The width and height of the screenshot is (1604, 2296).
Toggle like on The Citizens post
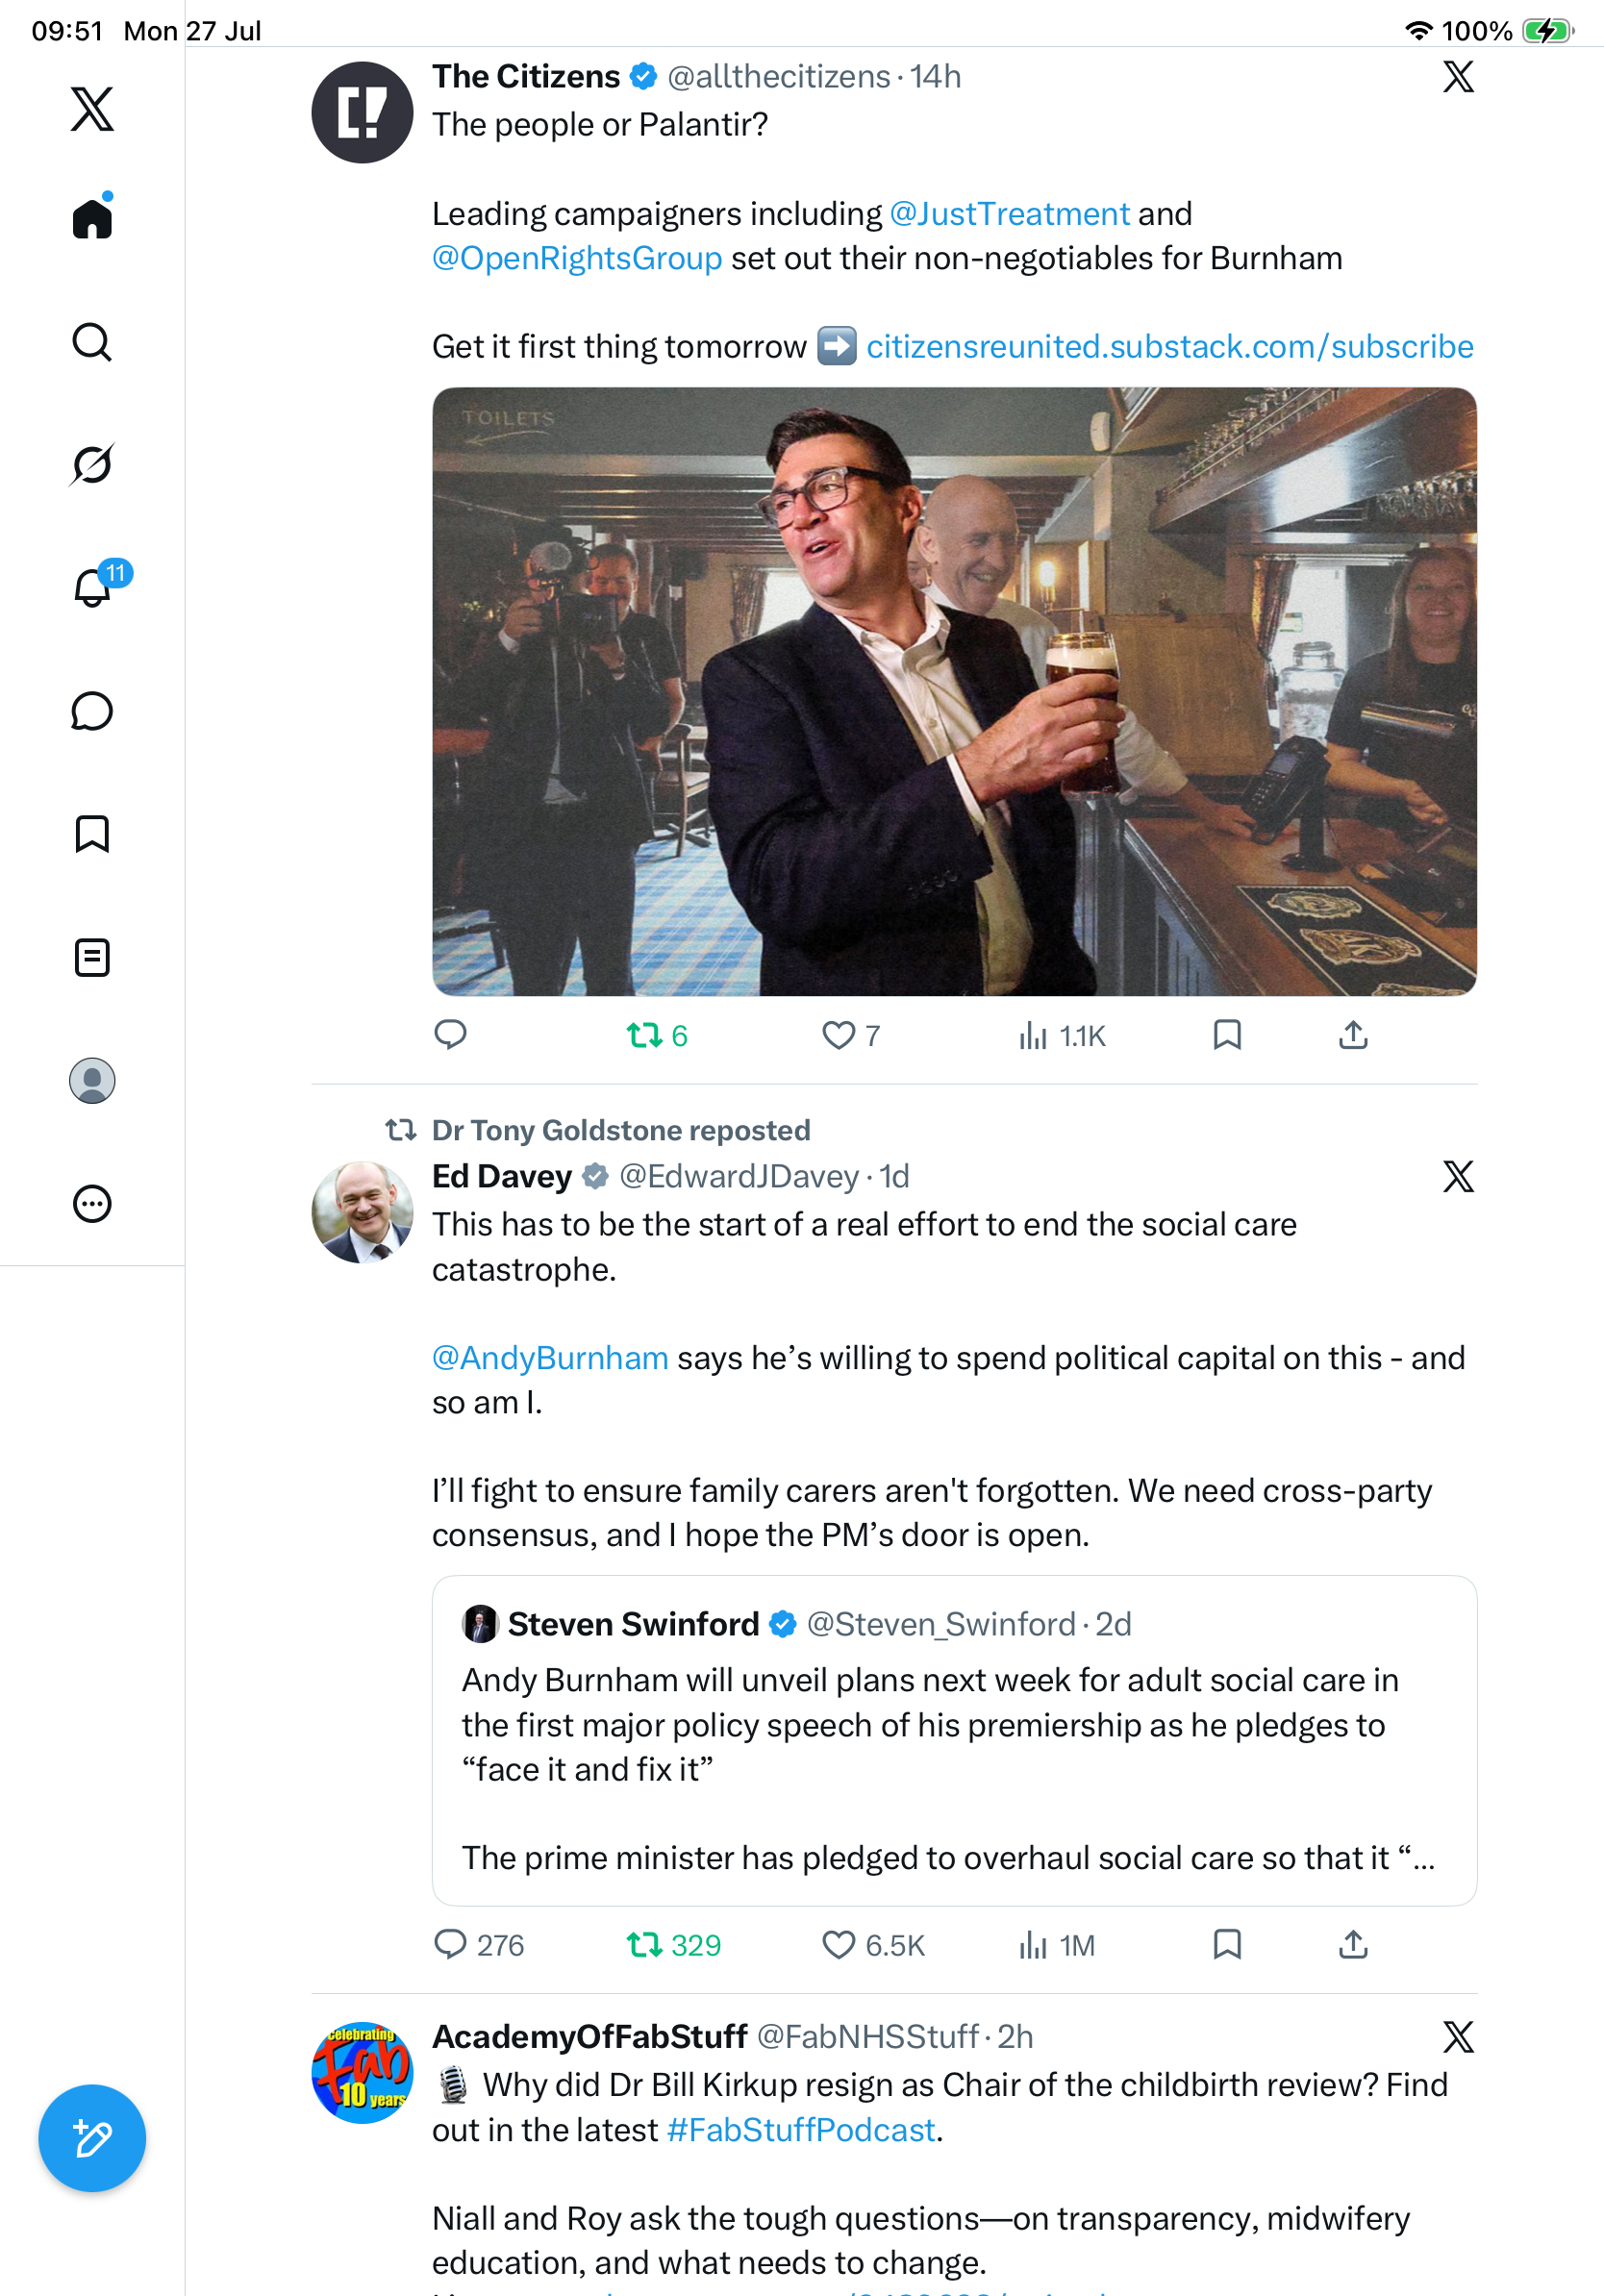(850, 1035)
